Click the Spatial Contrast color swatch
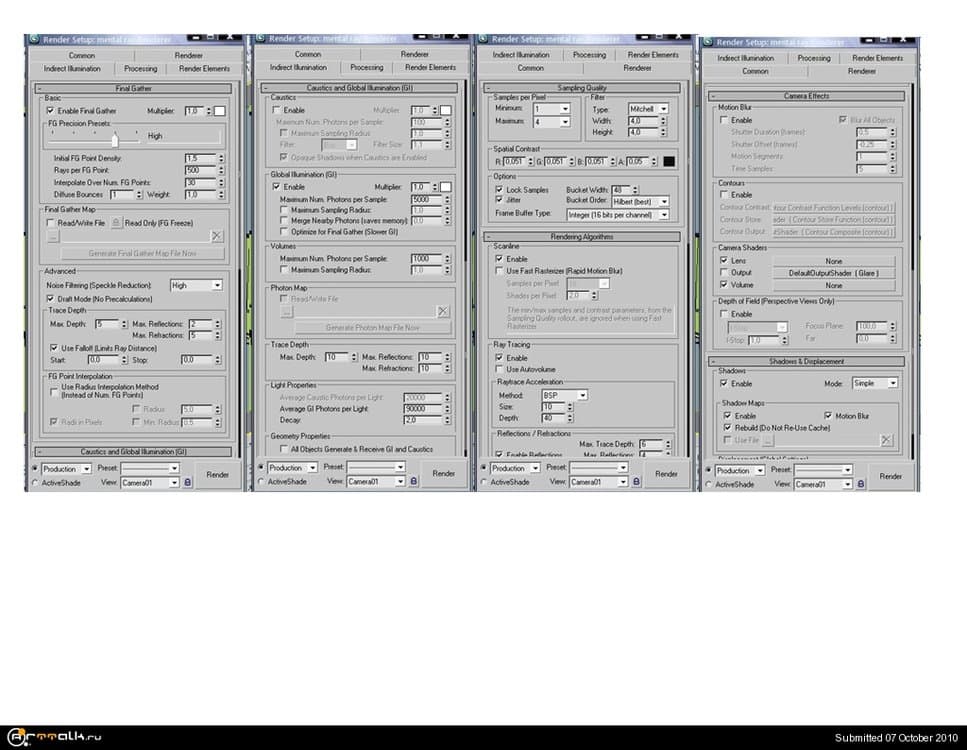The height and width of the screenshot is (750, 967). [668, 160]
